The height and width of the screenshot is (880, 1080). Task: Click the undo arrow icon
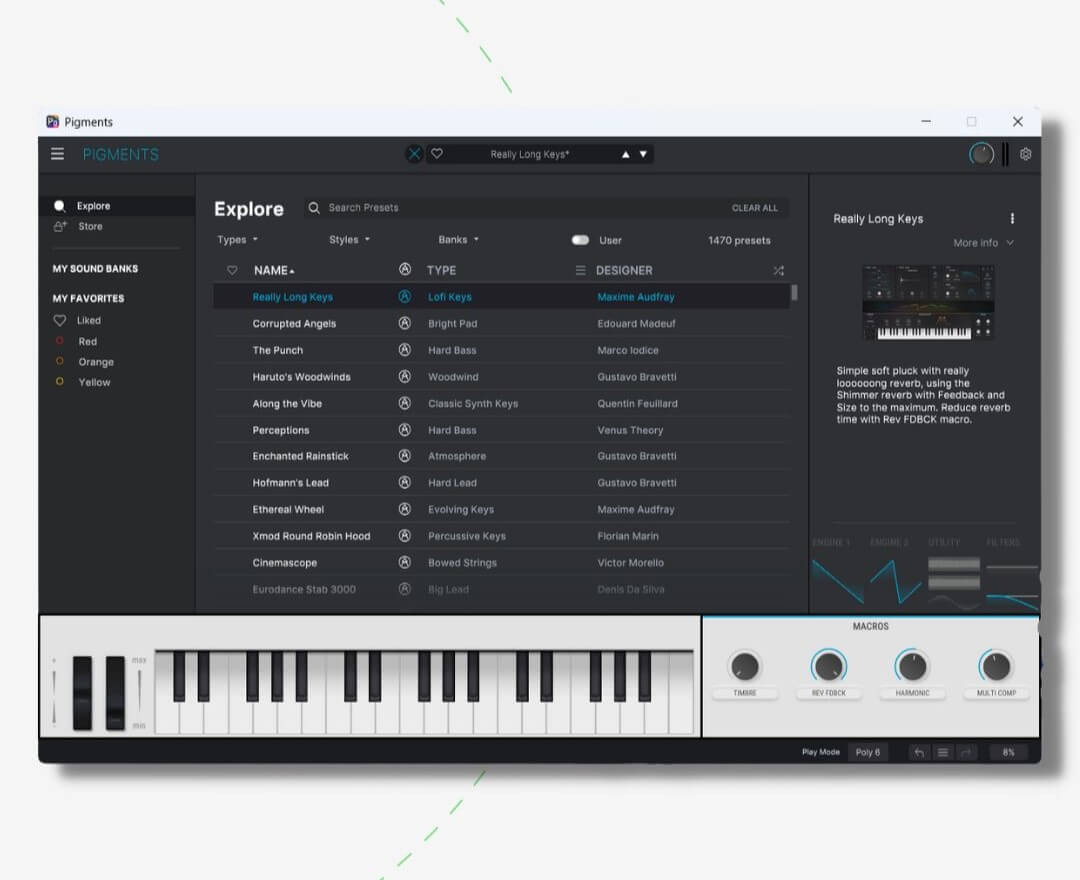tap(919, 753)
